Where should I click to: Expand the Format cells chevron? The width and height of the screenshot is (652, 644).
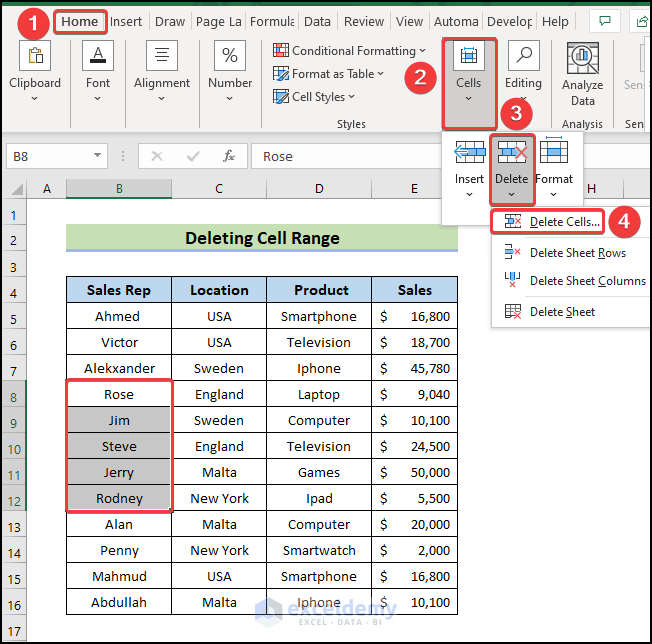point(553,194)
